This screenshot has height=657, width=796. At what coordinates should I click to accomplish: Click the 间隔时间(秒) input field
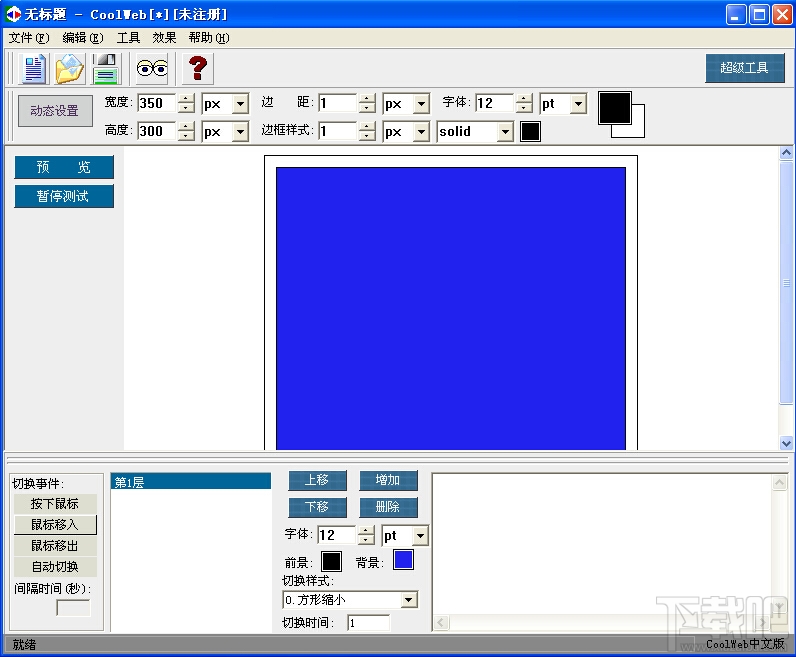pos(74,608)
